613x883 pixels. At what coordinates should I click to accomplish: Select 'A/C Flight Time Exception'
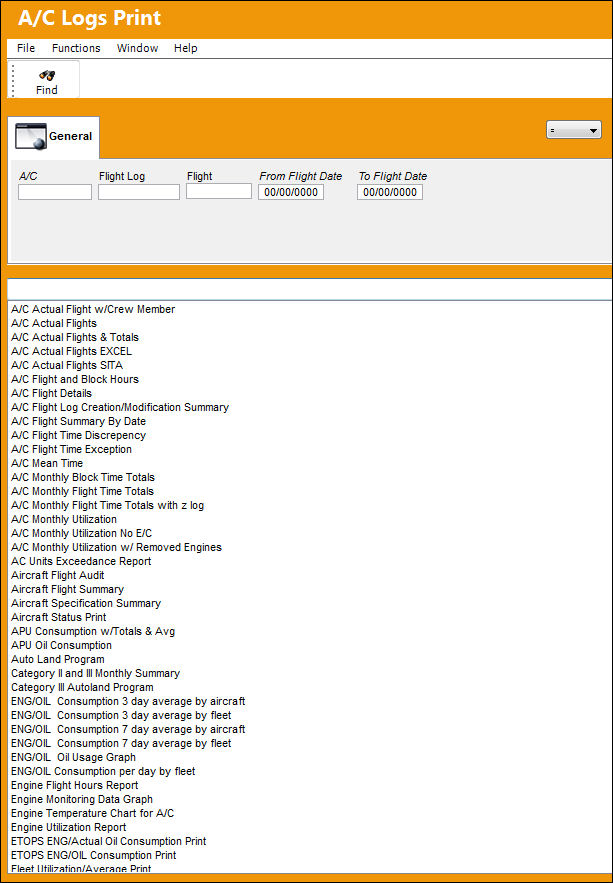click(71, 449)
